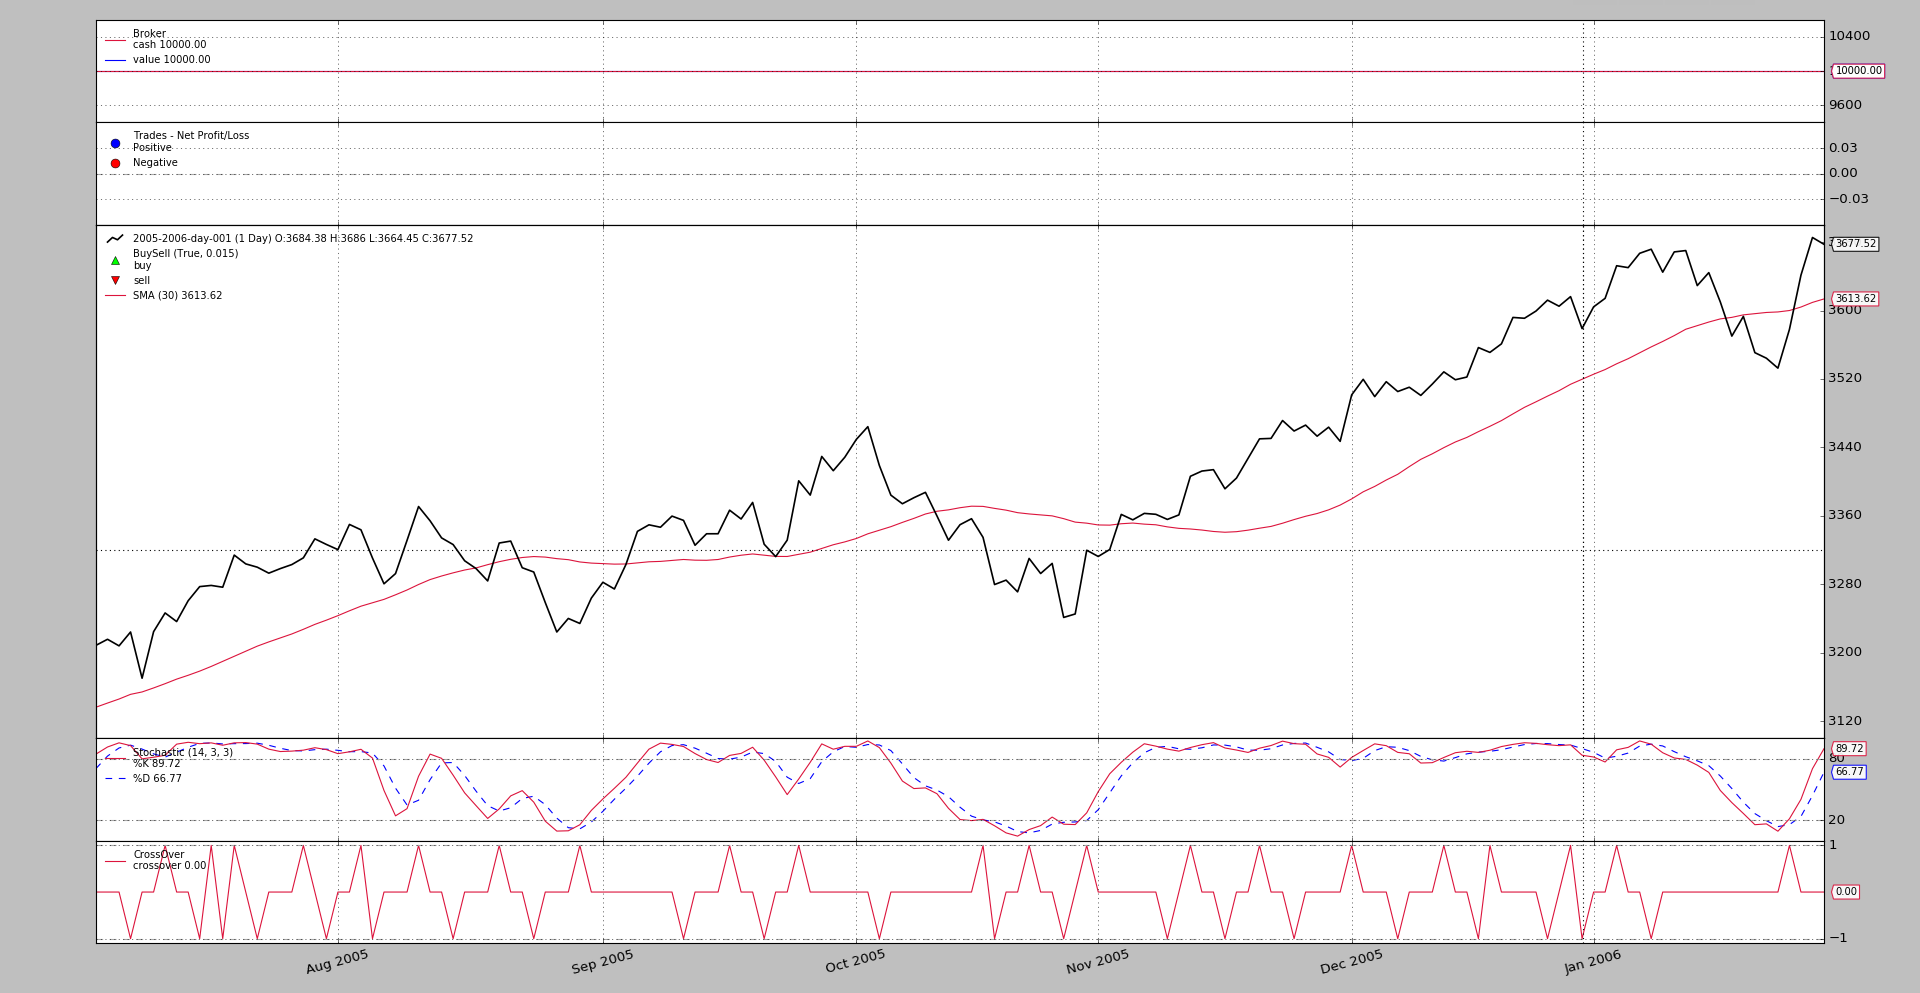Select the red Negative trades dot
1920x993 pixels.
tap(115, 163)
